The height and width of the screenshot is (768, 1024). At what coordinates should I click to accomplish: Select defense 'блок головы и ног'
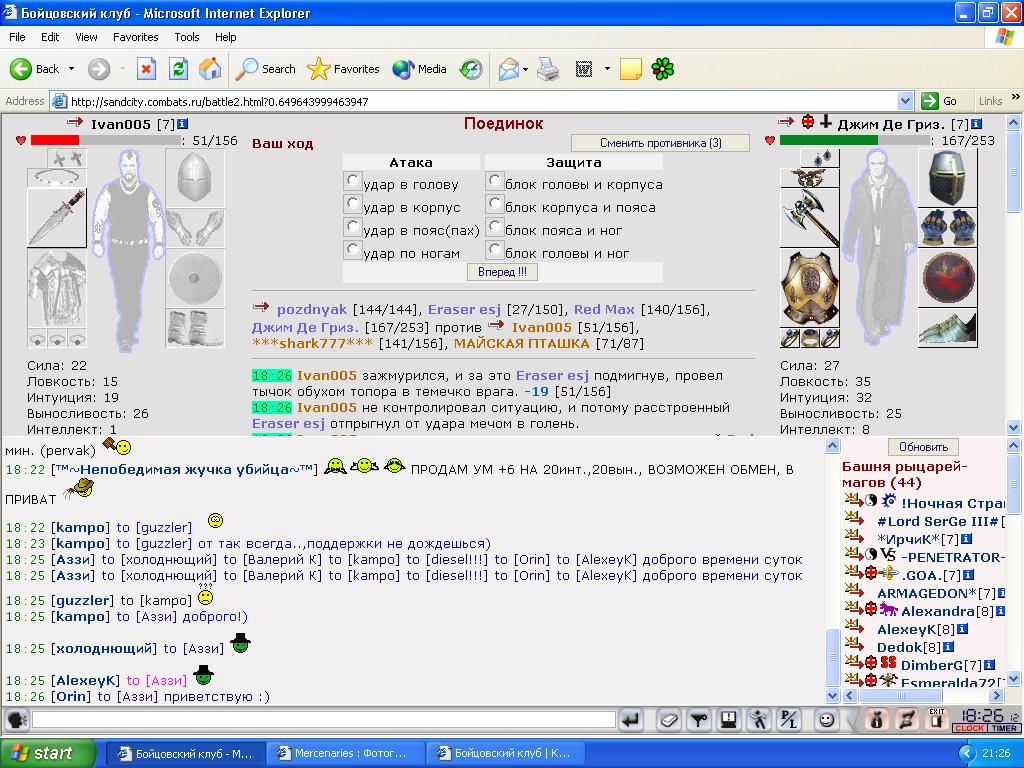click(495, 249)
